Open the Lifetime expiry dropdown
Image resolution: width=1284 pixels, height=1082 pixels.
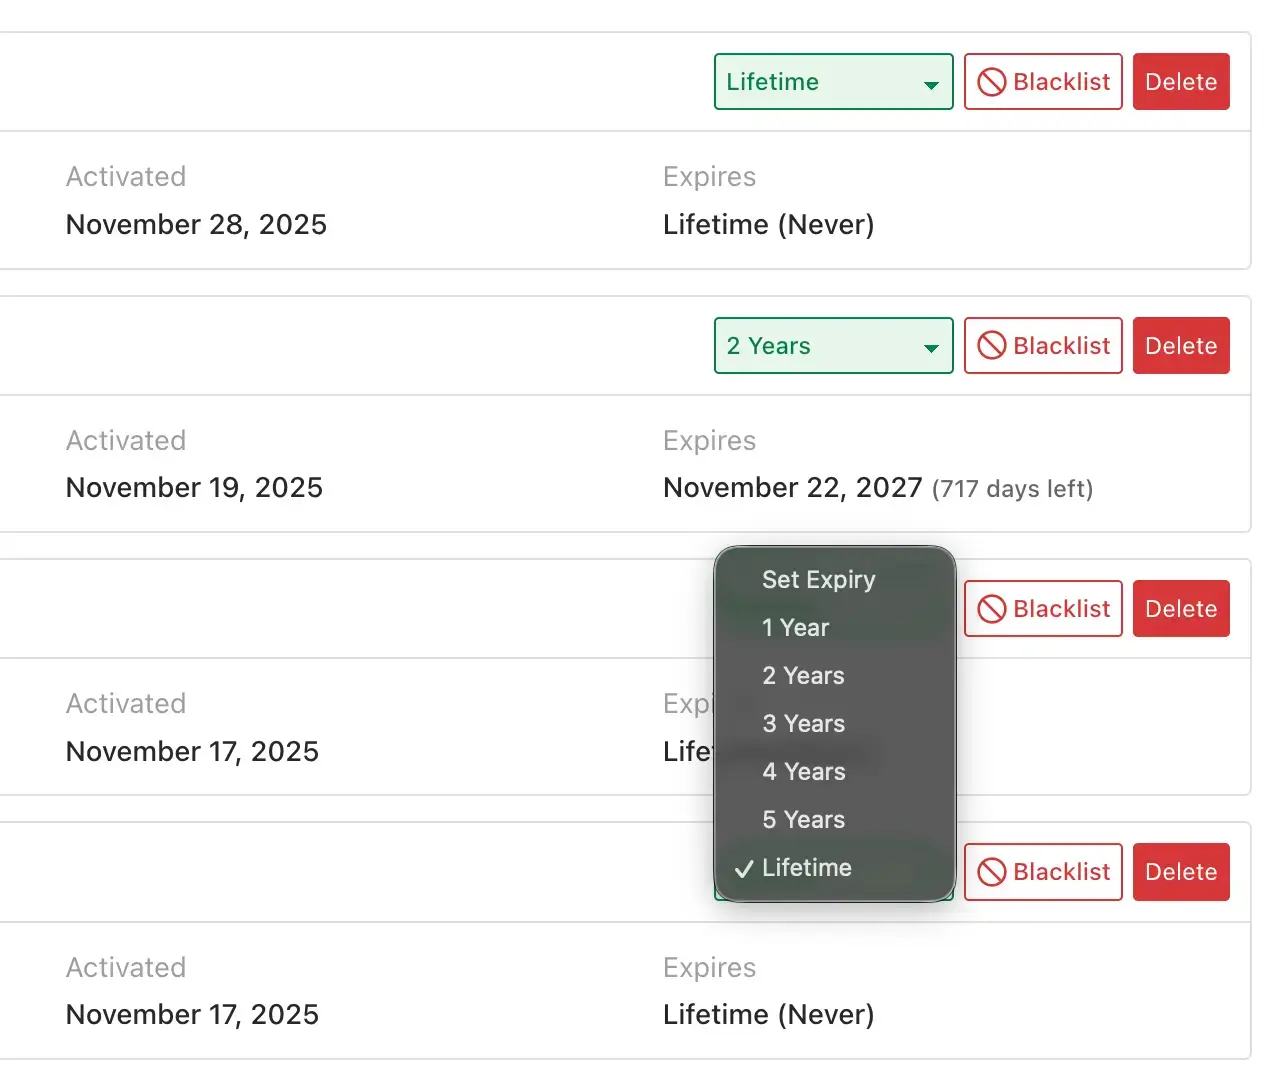833,82
